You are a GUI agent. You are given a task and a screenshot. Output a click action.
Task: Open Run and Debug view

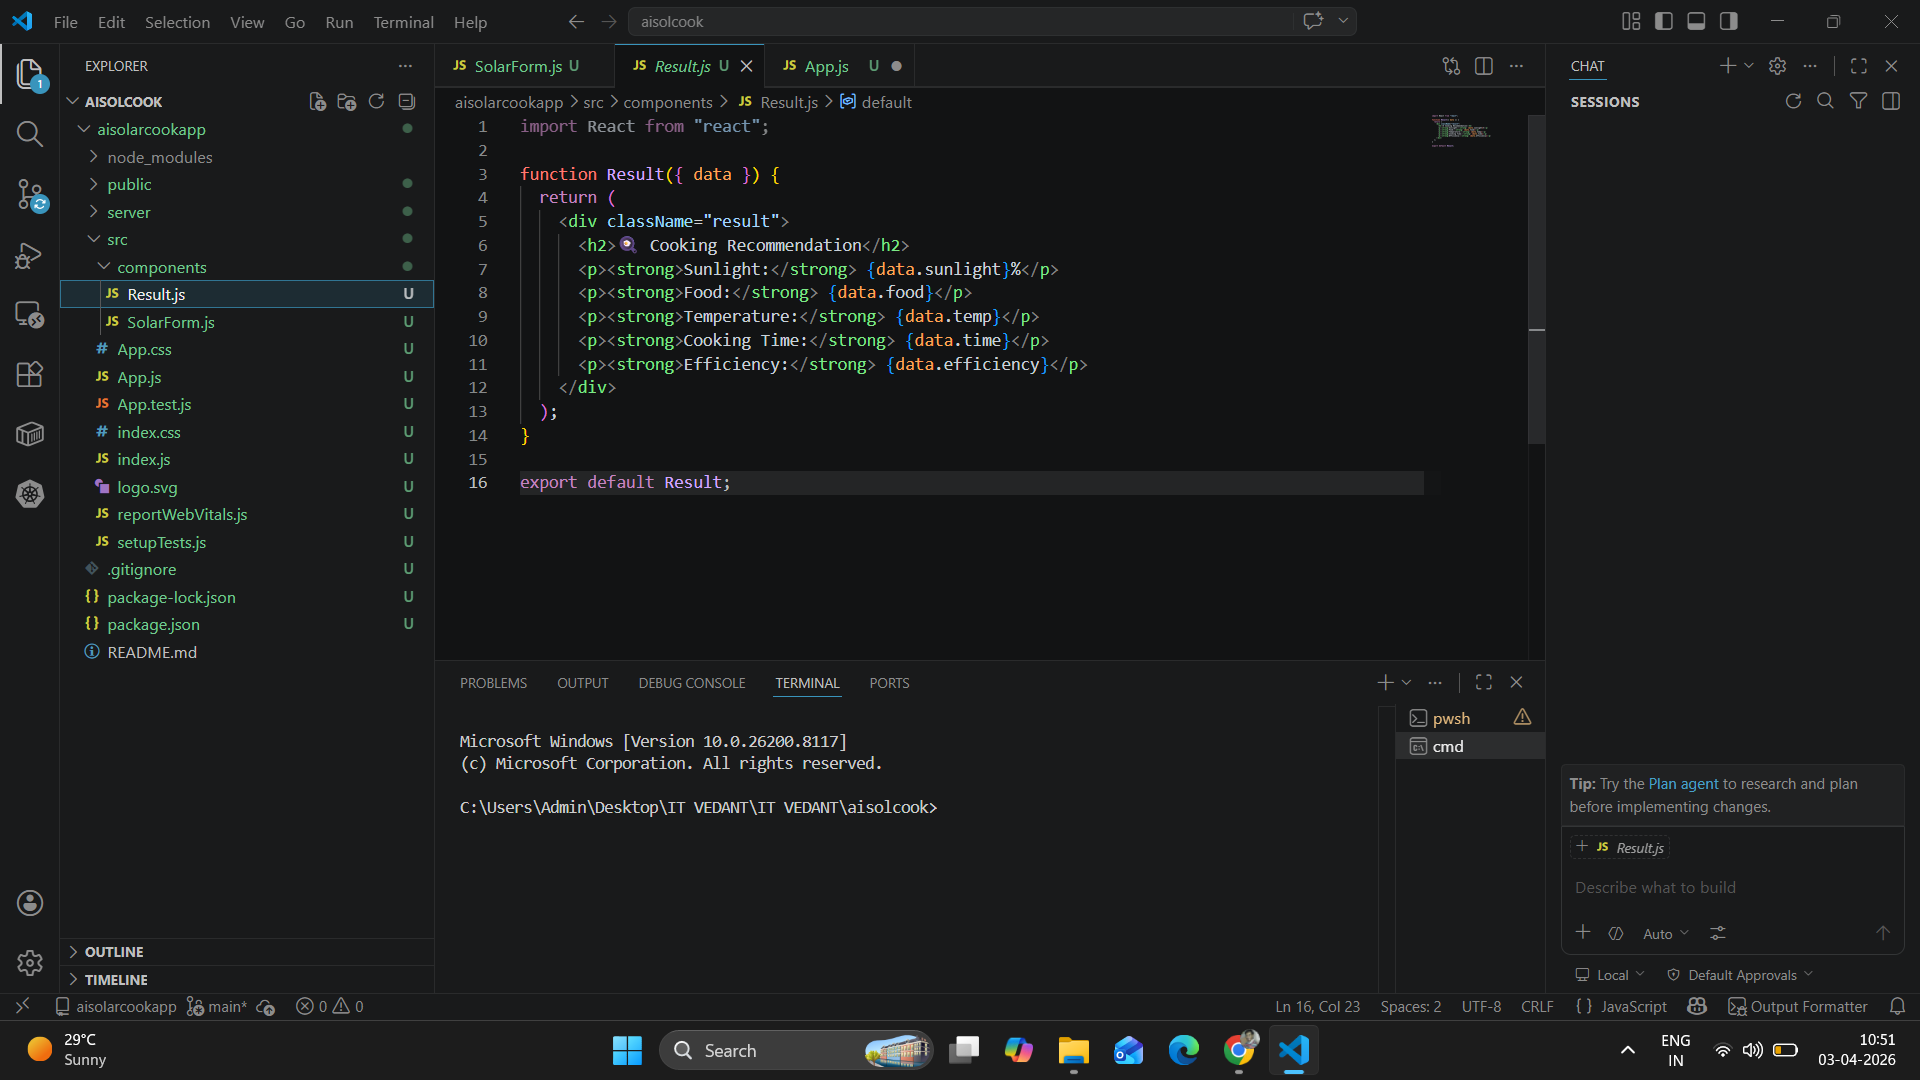click(30, 256)
